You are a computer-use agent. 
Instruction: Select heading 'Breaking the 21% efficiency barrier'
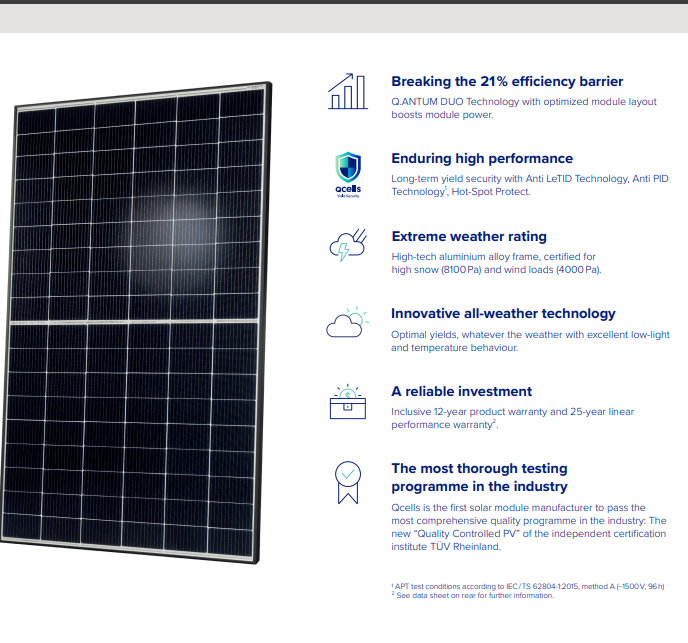tap(507, 81)
